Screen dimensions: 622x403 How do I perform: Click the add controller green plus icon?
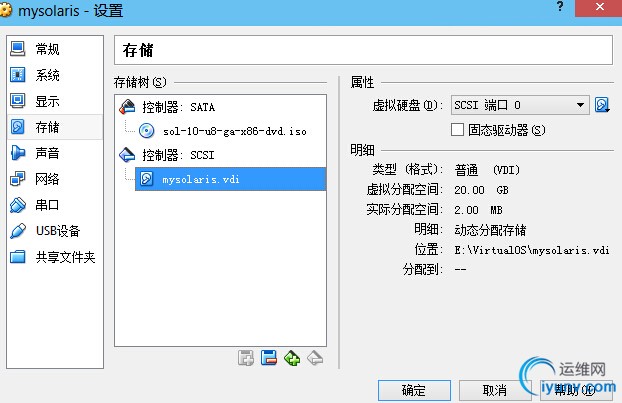point(292,358)
